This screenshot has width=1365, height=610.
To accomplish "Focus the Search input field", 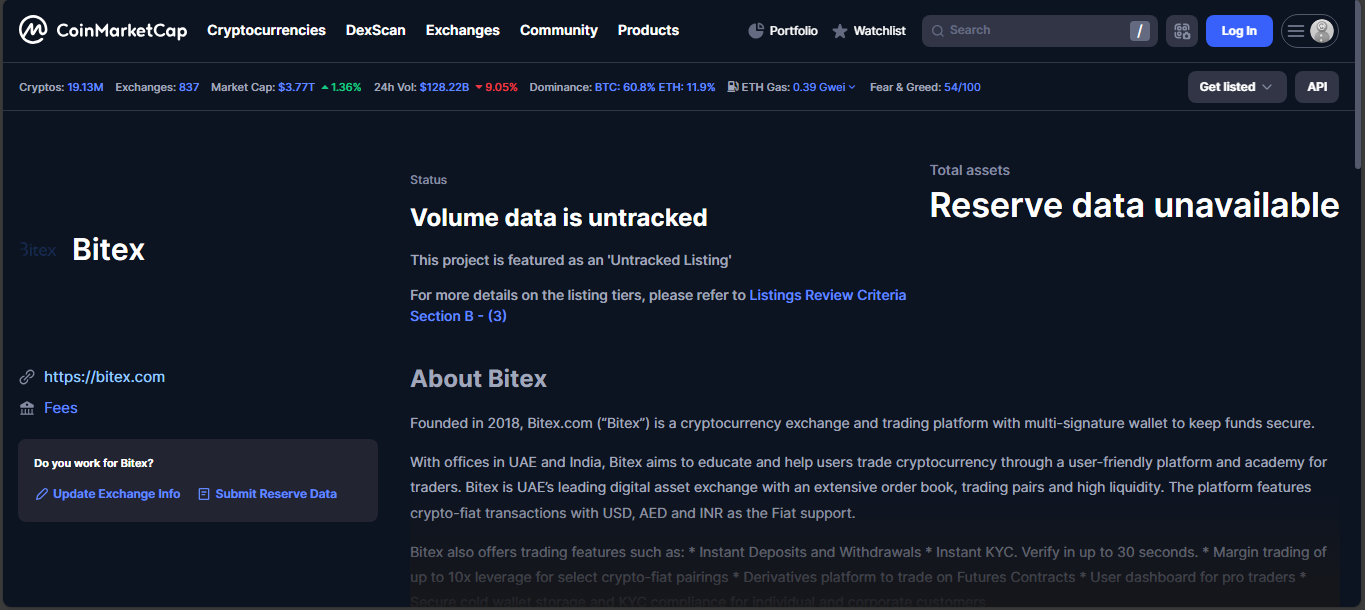I will [1039, 31].
